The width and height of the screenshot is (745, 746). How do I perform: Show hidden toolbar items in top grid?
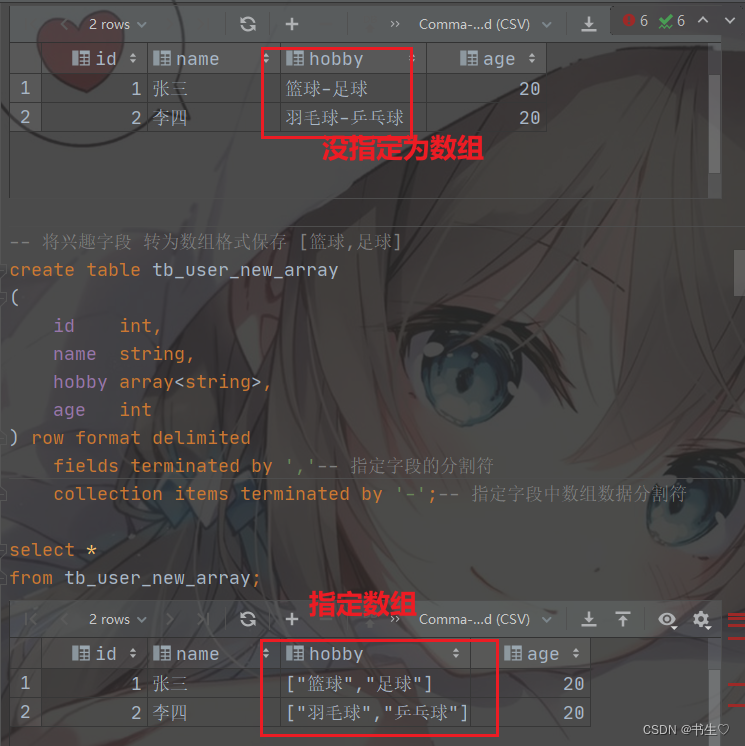point(394,24)
